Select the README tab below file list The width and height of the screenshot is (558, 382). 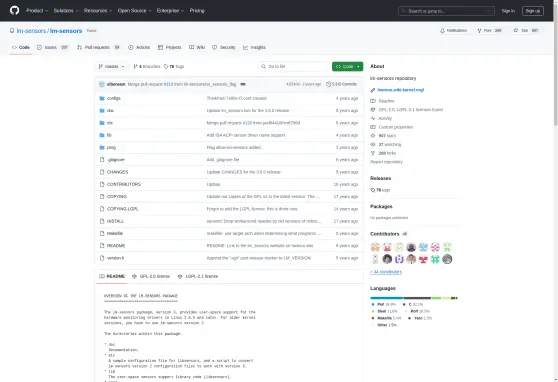pyautogui.click(x=112, y=276)
